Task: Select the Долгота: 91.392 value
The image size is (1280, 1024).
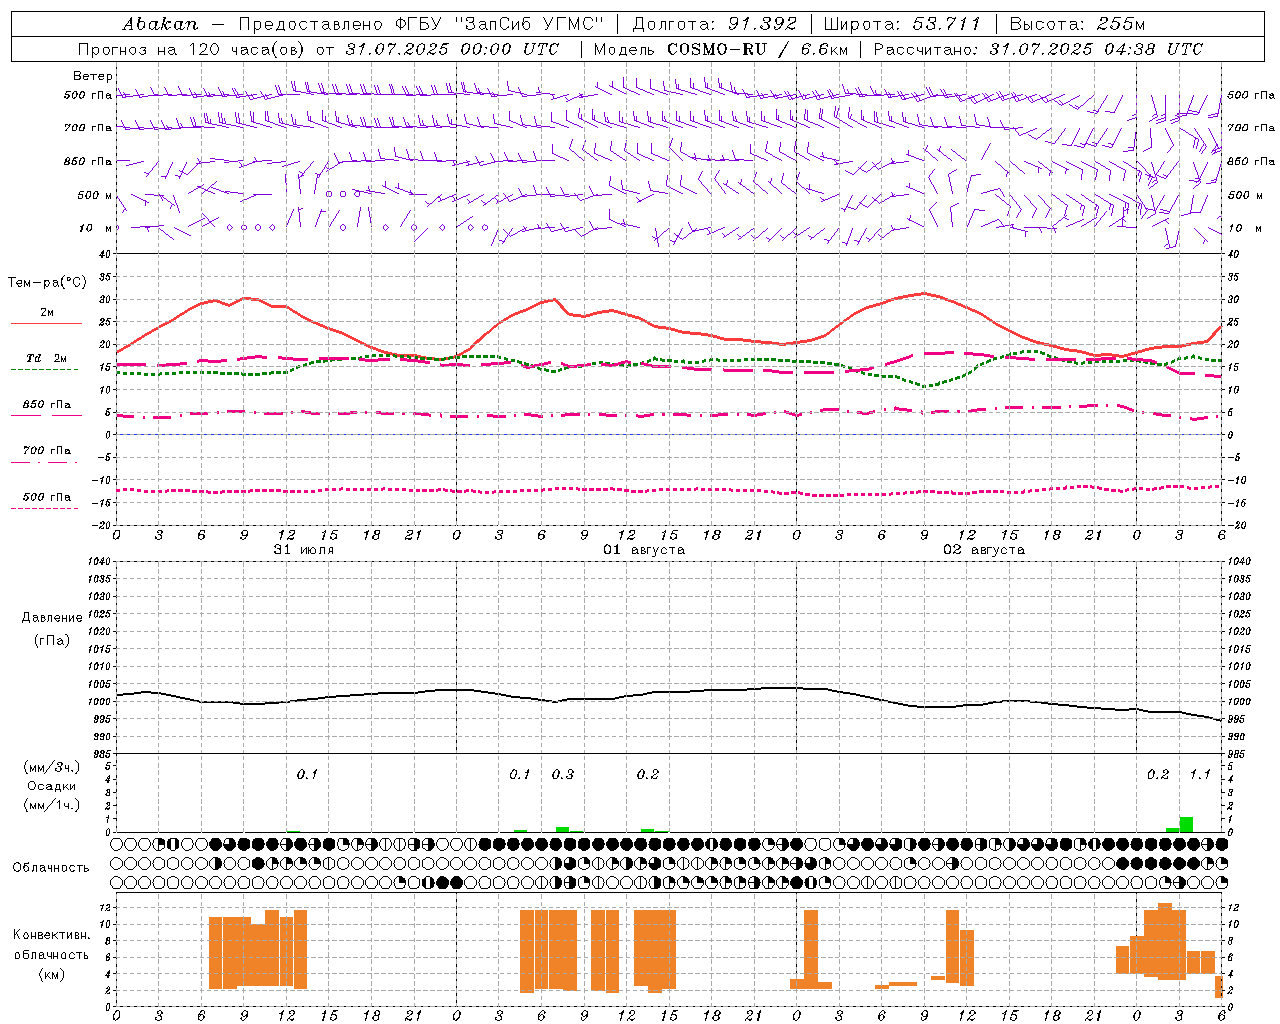Action: coord(715,24)
